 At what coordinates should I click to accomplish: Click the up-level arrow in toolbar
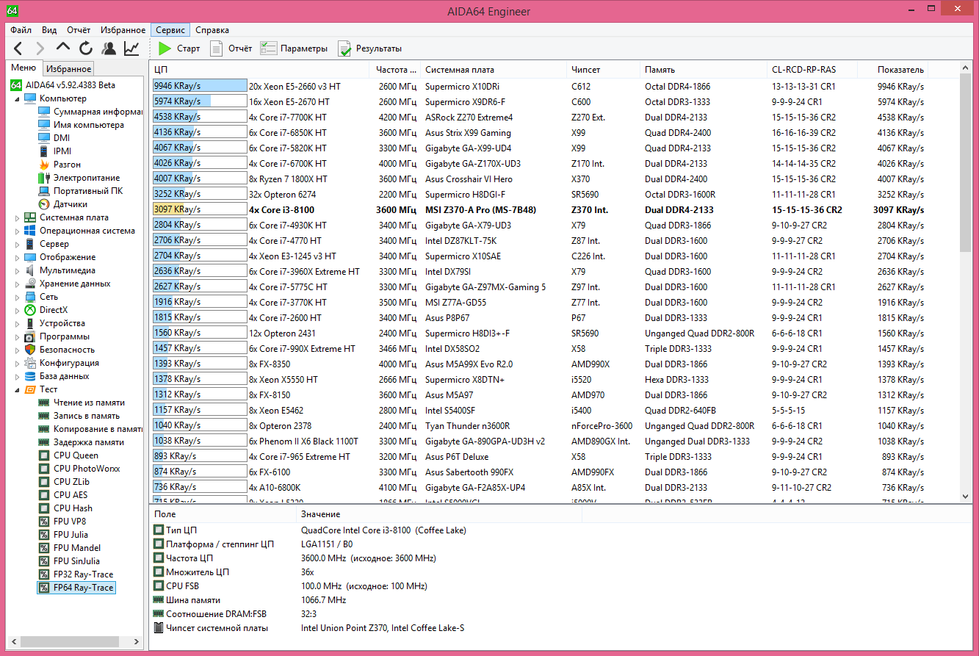pos(63,48)
